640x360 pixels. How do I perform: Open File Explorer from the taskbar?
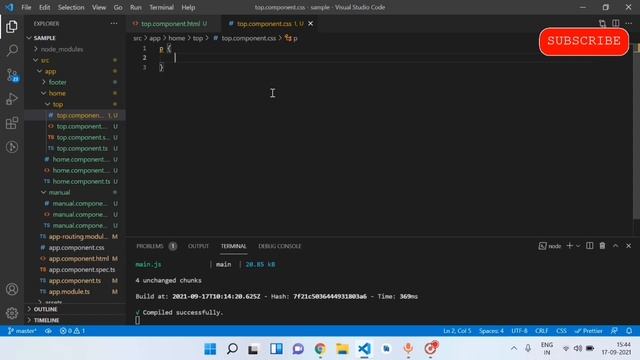click(x=342, y=349)
